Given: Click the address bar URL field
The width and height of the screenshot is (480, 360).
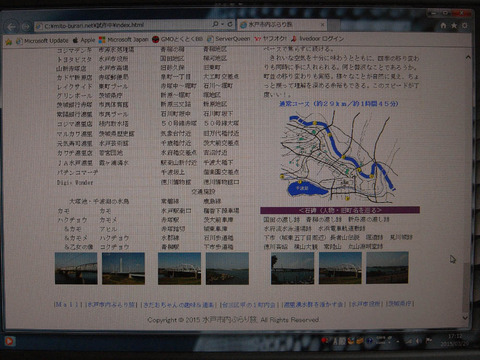Looking at the screenshot, I should (123, 25).
